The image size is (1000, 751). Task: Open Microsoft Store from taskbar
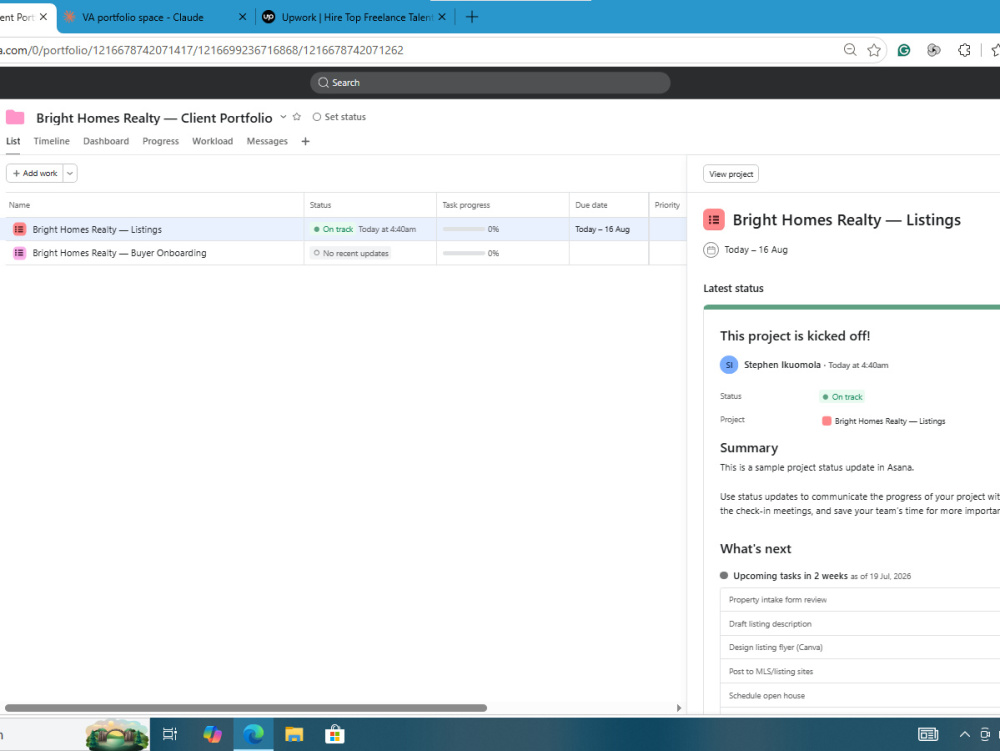click(x=335, y=734)
